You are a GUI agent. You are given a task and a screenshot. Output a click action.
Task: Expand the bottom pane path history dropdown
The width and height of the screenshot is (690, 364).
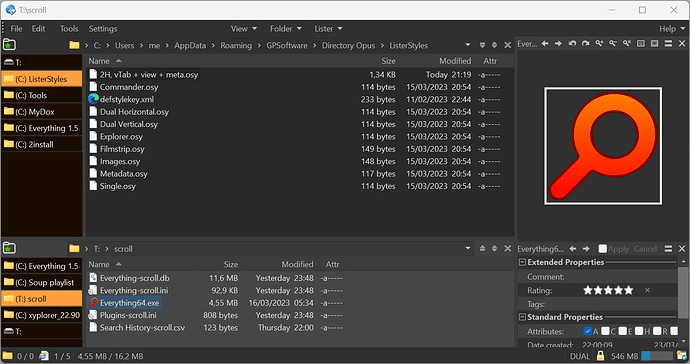[x=467, y=248]
